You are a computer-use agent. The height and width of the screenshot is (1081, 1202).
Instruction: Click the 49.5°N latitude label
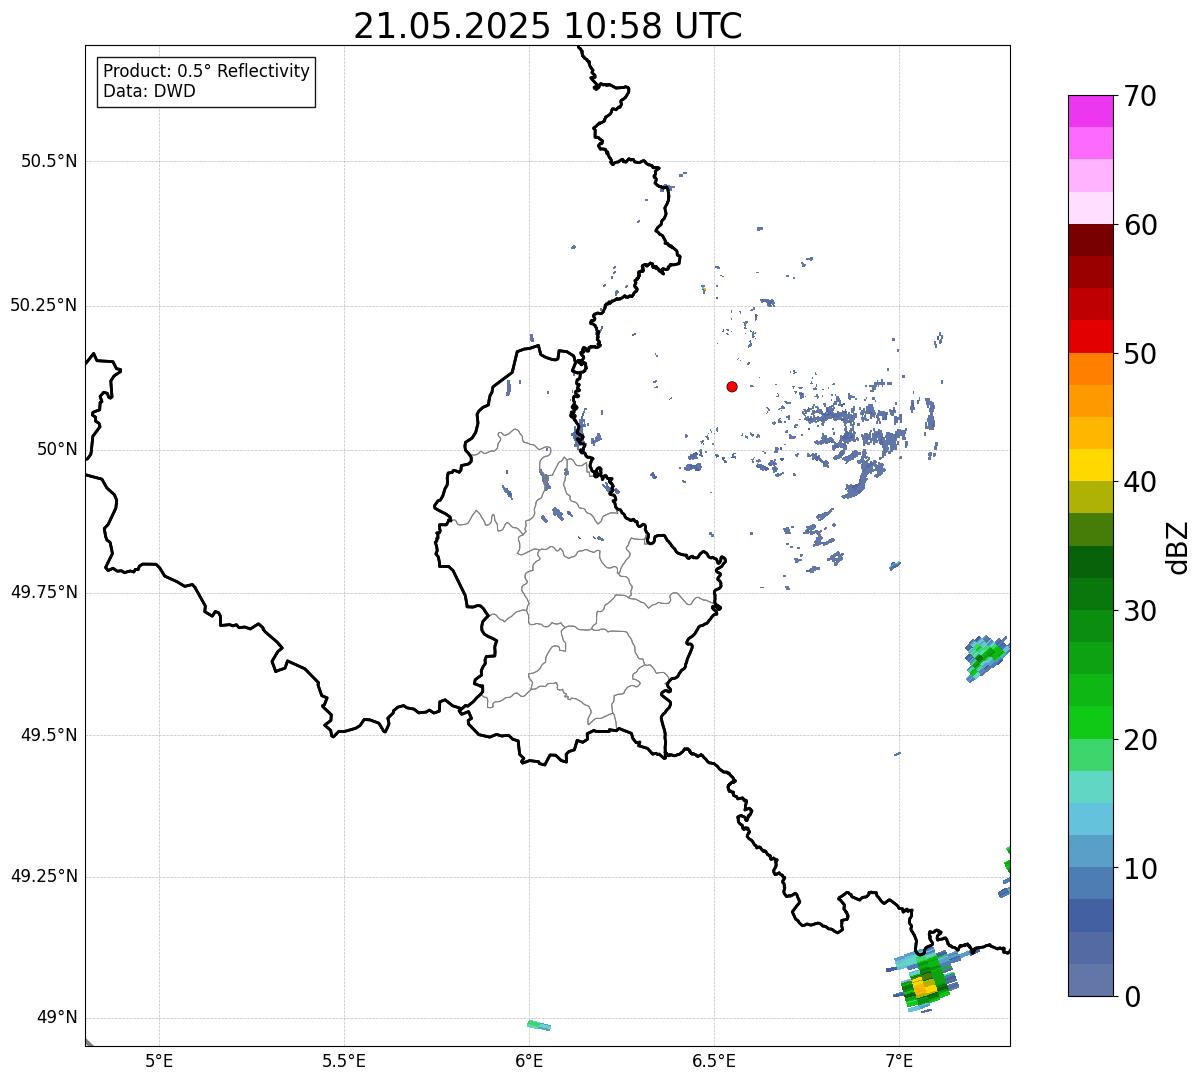(x=49, y=735)
